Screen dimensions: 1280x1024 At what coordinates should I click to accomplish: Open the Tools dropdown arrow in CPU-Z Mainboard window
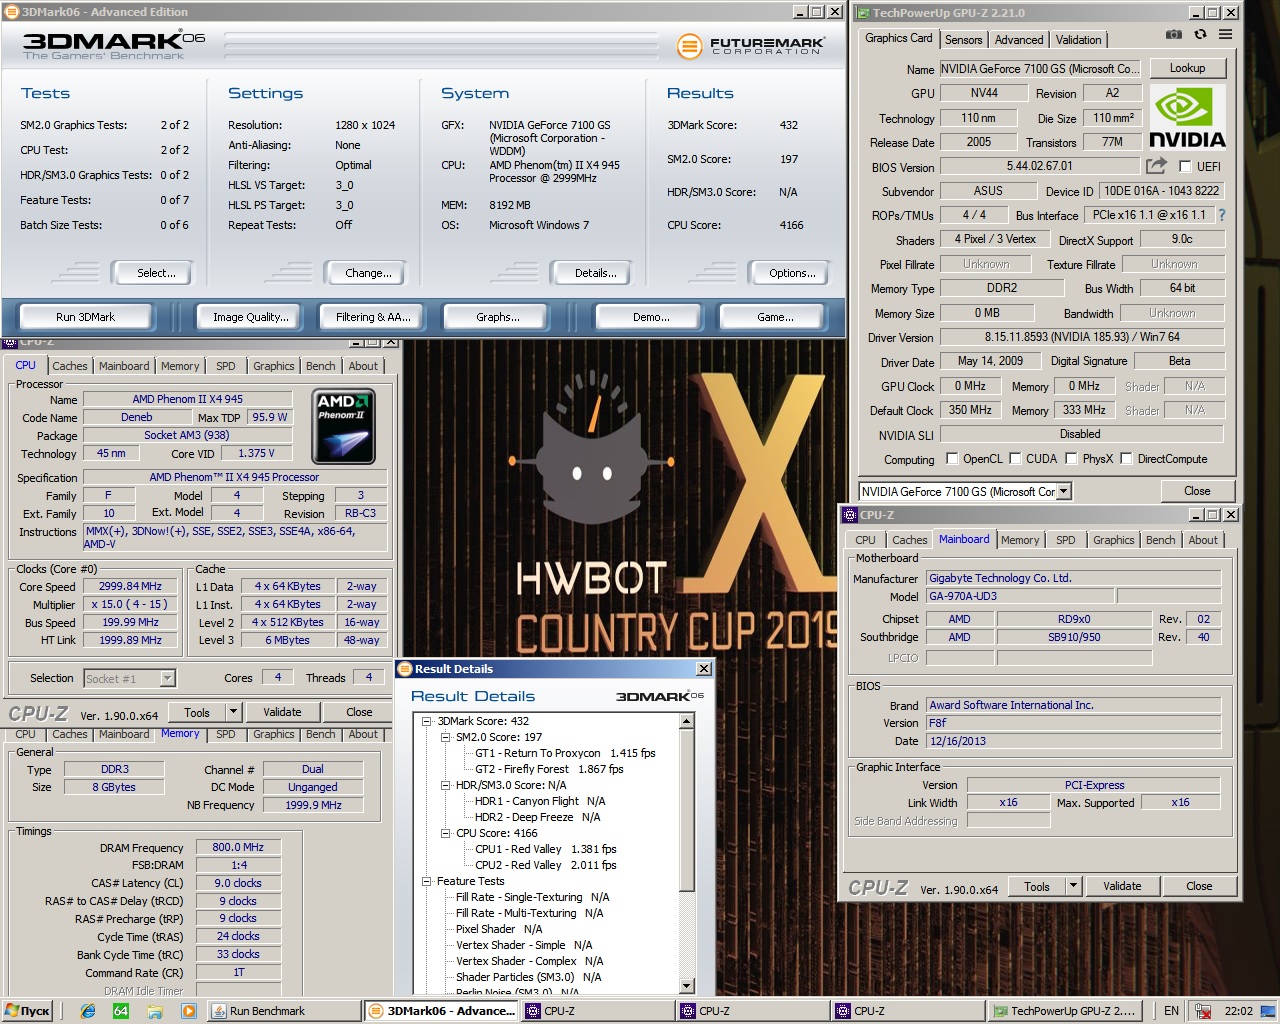point(1073,886)
